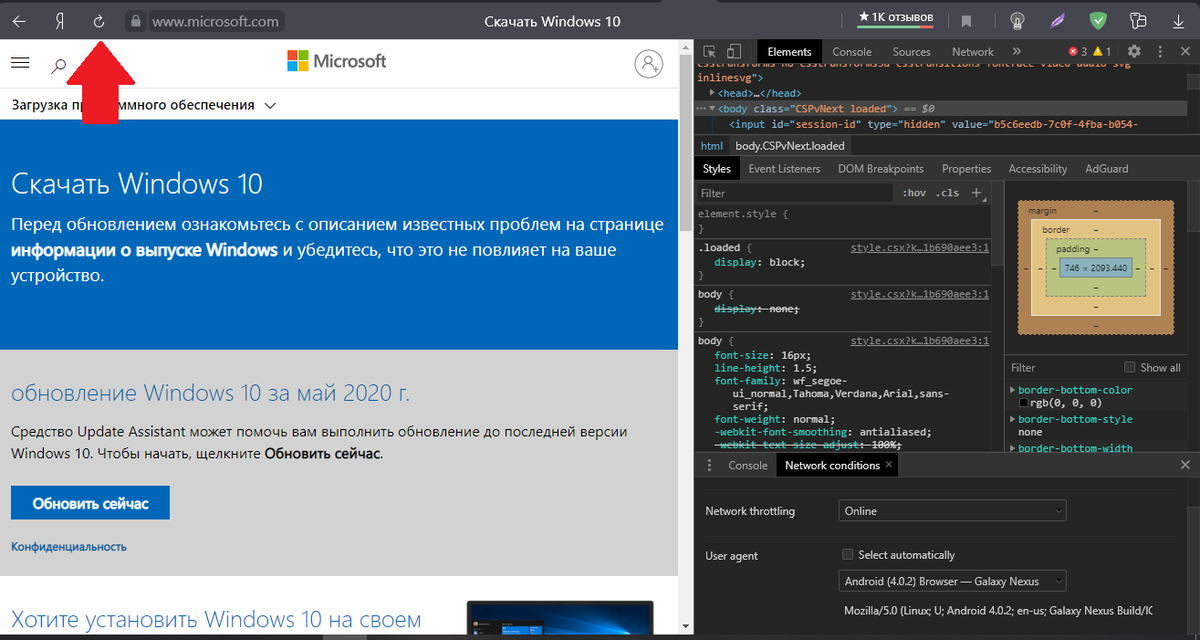Click the yellow warning count badge

(1101, 51)
